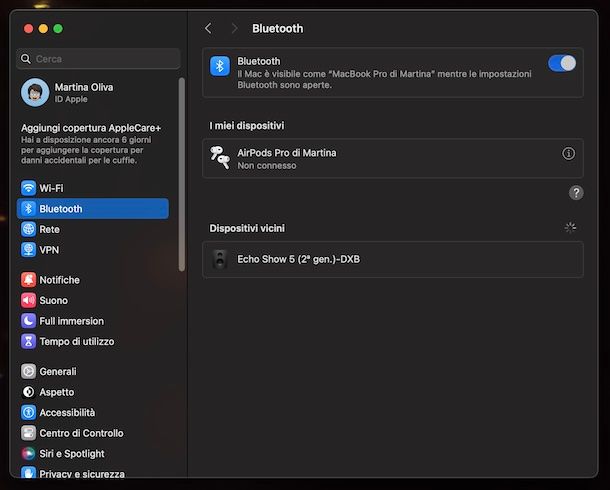Go back with the left chevron
Viewport: 610px width, 490px height.
click(209, 28)
